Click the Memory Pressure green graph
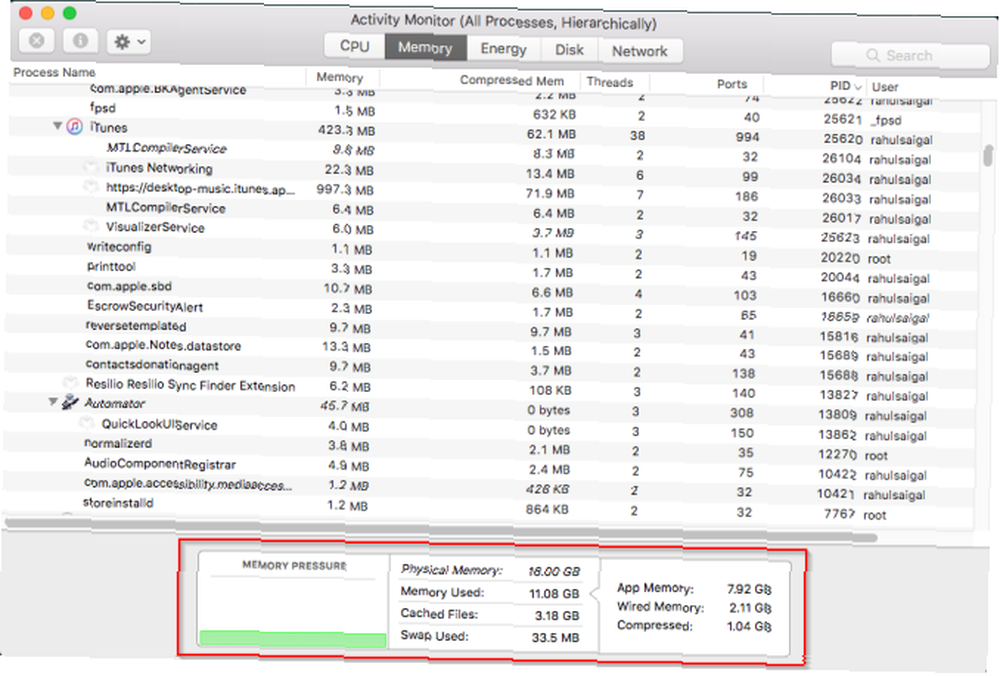Viewport: 1000px width, 676px height. [x=293, y=639]
